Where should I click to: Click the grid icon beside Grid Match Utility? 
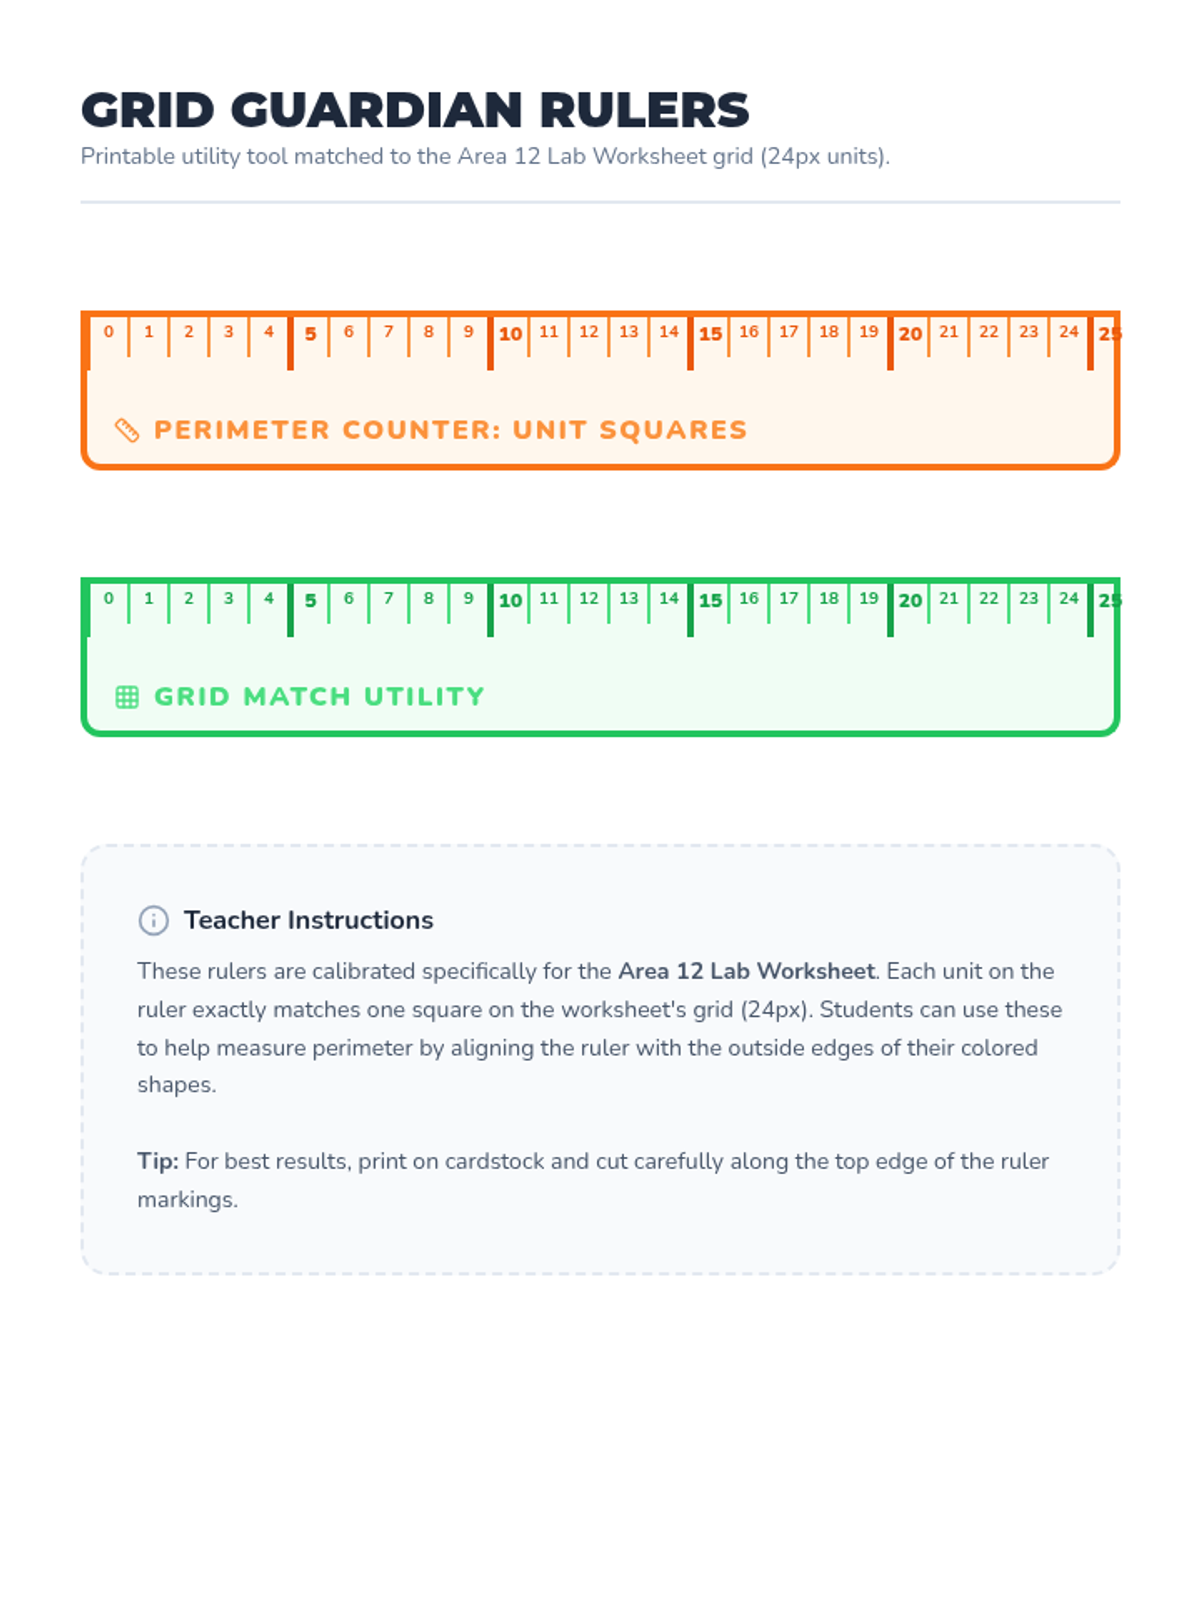click(x=127, y=697)
